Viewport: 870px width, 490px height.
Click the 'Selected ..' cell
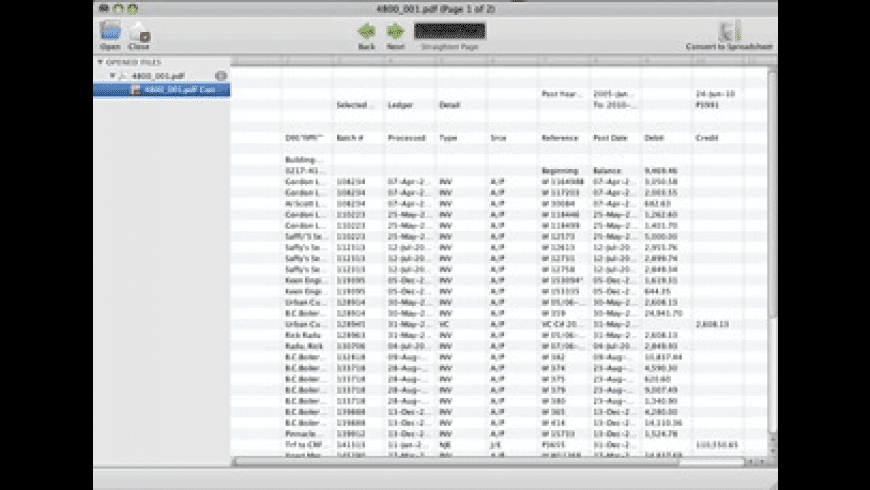[355, 105]
